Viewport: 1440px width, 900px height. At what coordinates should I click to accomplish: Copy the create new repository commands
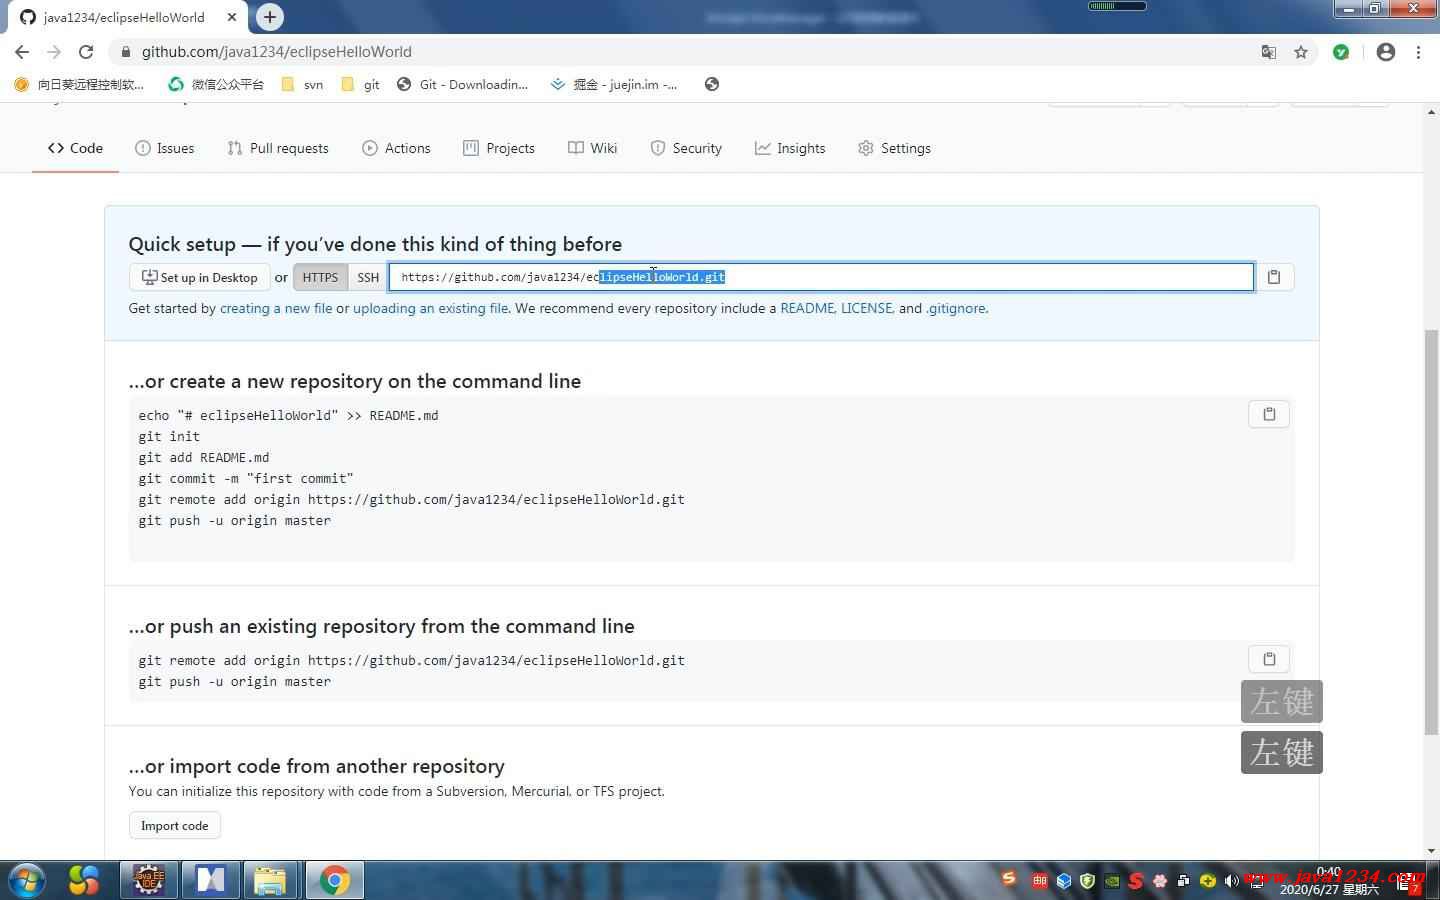1269,414
